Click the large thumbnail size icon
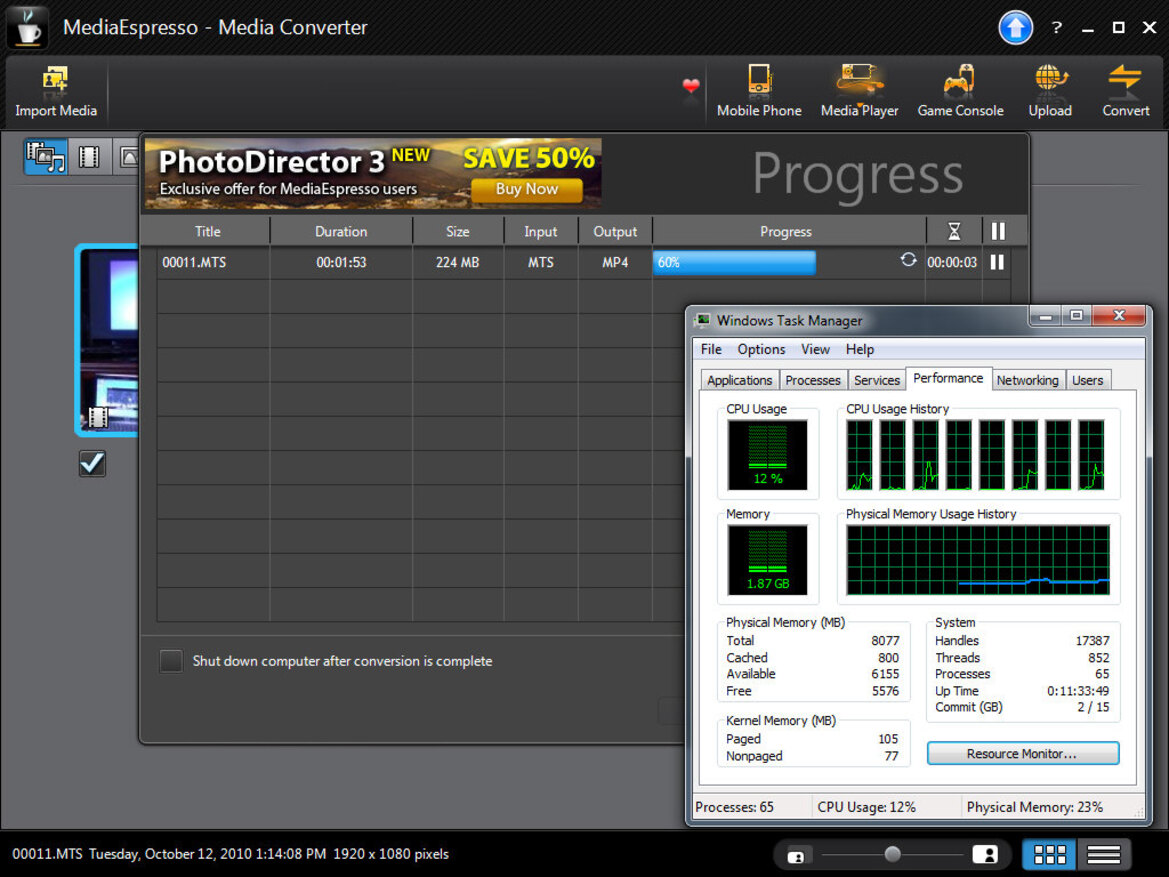Viewport: 1169px width, 877px height. coord(985,855)
